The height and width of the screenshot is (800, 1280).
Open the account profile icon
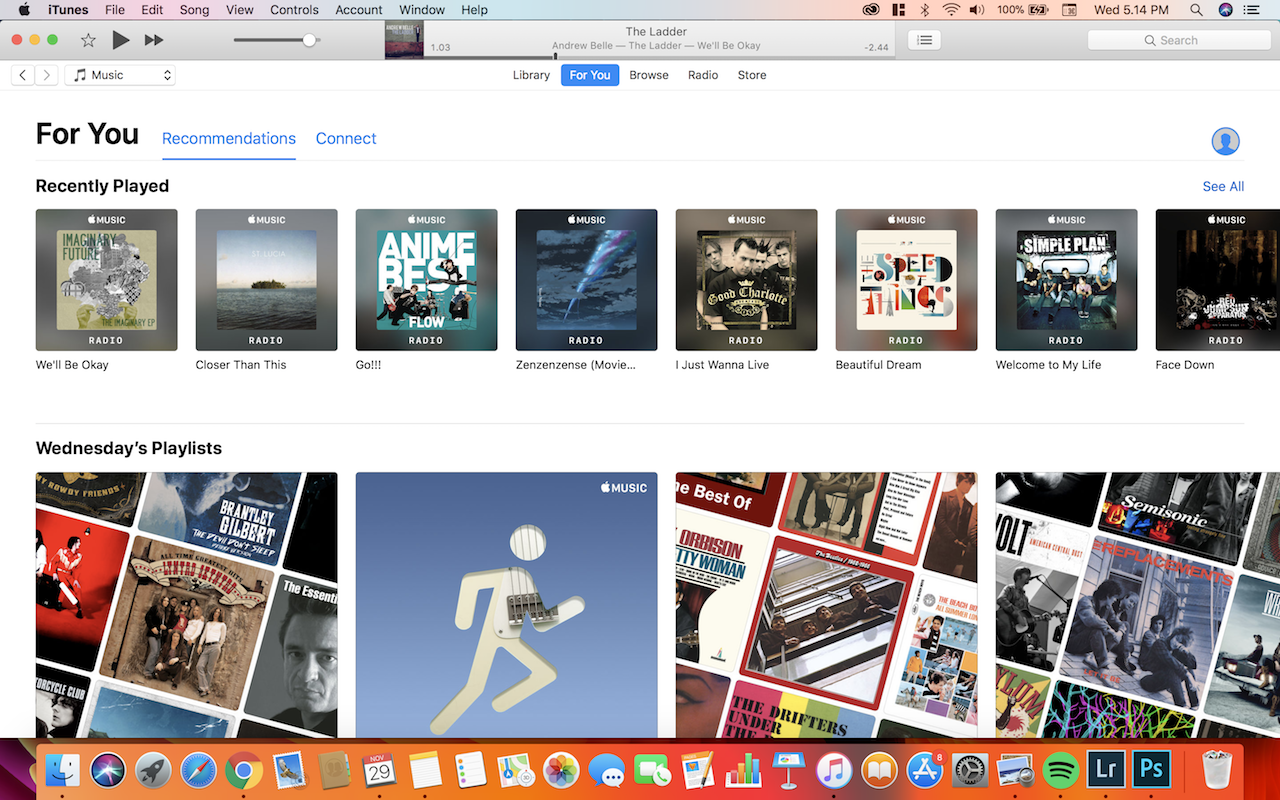pyautogui.click(x=1225, y=141)
